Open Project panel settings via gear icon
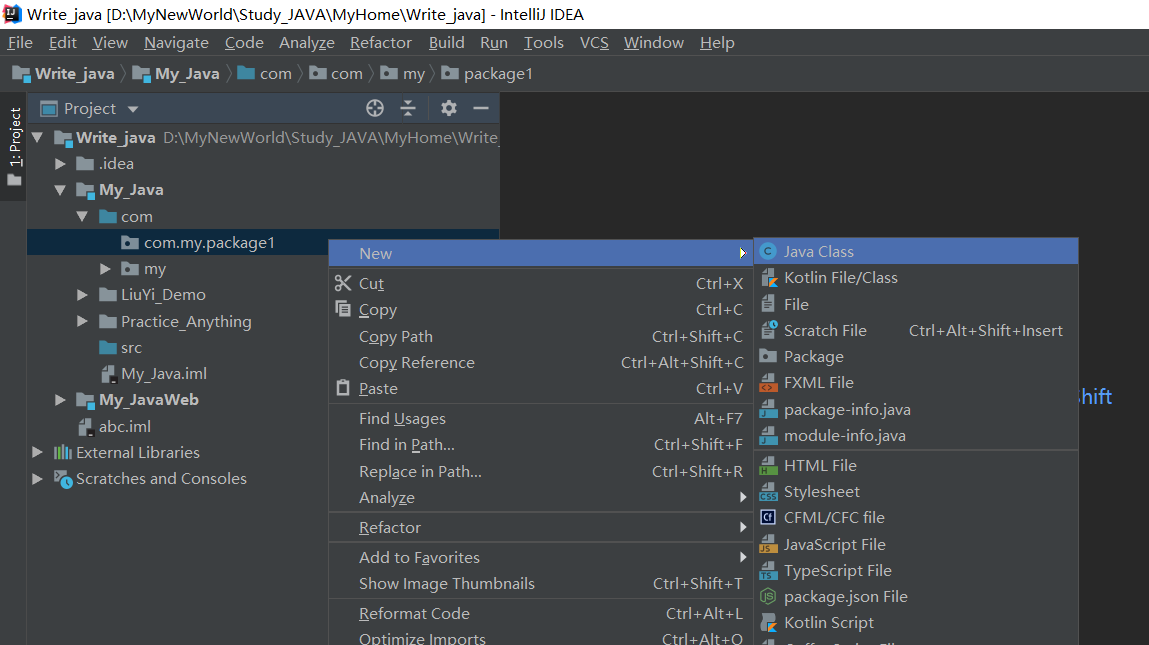Viewport: 1149px width, 645px height. [447, 108]
